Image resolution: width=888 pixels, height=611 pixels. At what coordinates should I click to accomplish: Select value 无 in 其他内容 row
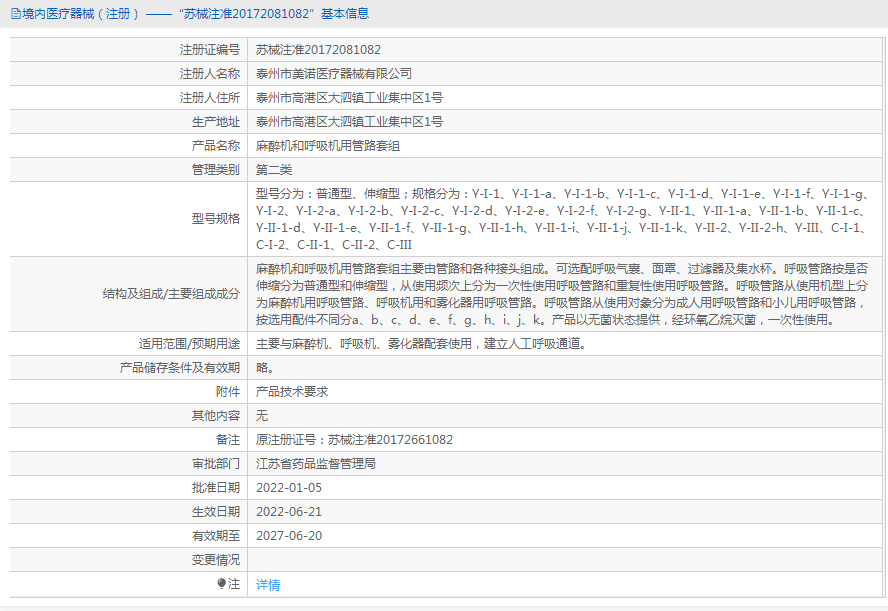pos(262,416)
